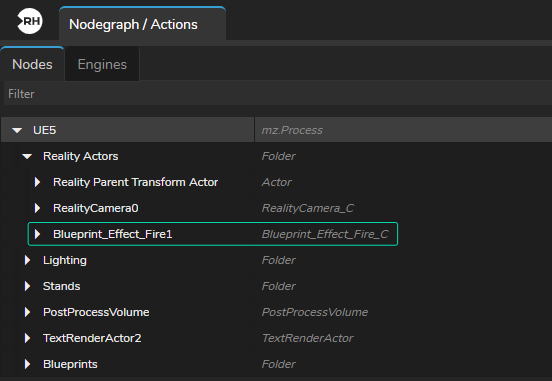Select the Nodes tab
552x381 pixels.
pyautogui.click(x=32, y=64)
